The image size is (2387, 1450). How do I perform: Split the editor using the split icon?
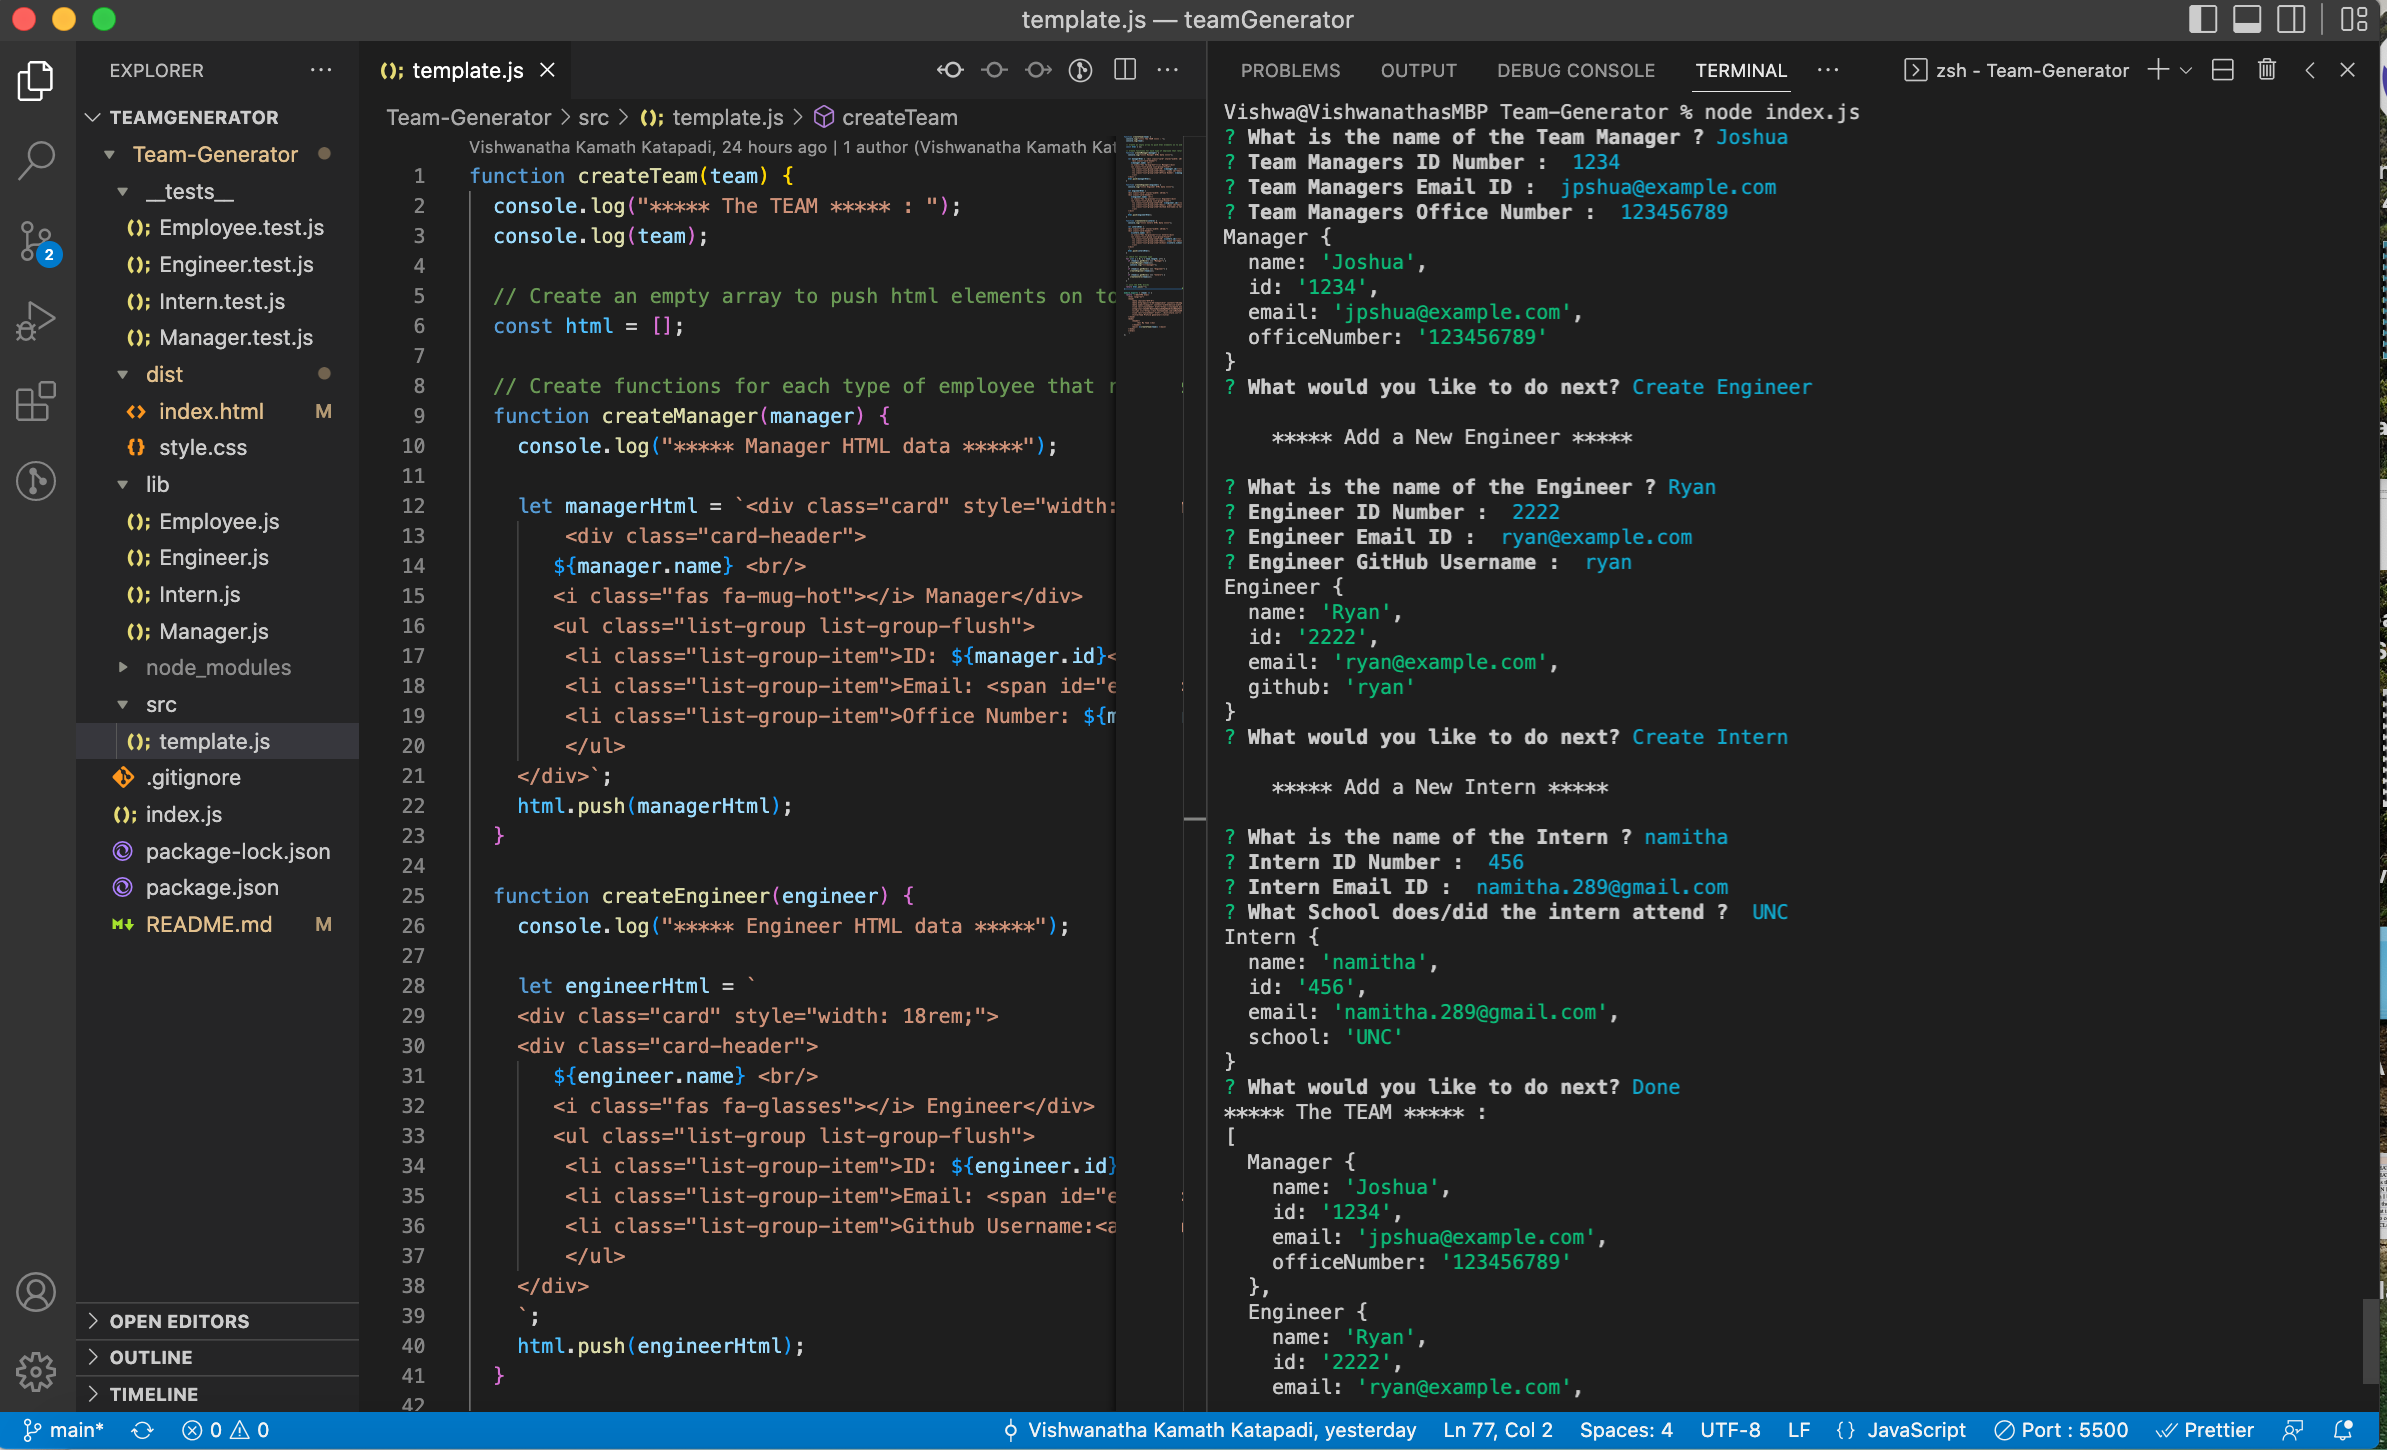(x=1124, y=70)
